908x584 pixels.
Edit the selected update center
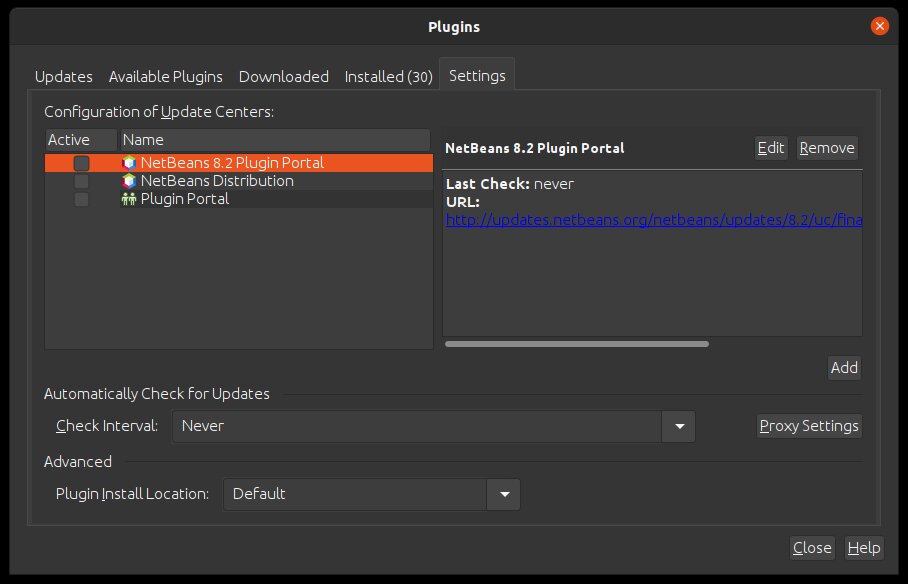coord(771,147)
